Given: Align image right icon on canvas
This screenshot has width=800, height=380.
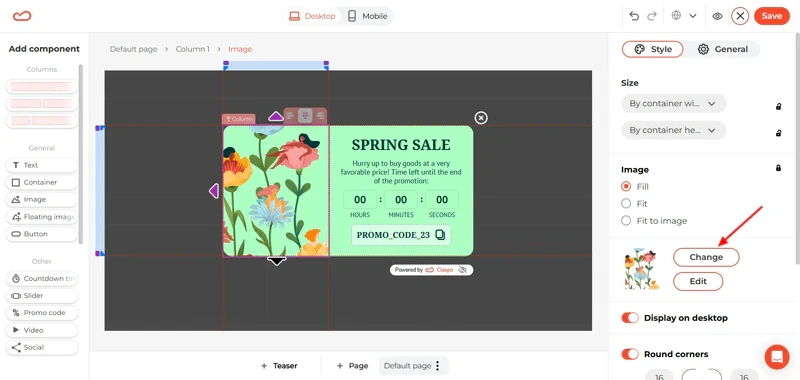Looking at the screenshot, I should [x=320, y=116].
